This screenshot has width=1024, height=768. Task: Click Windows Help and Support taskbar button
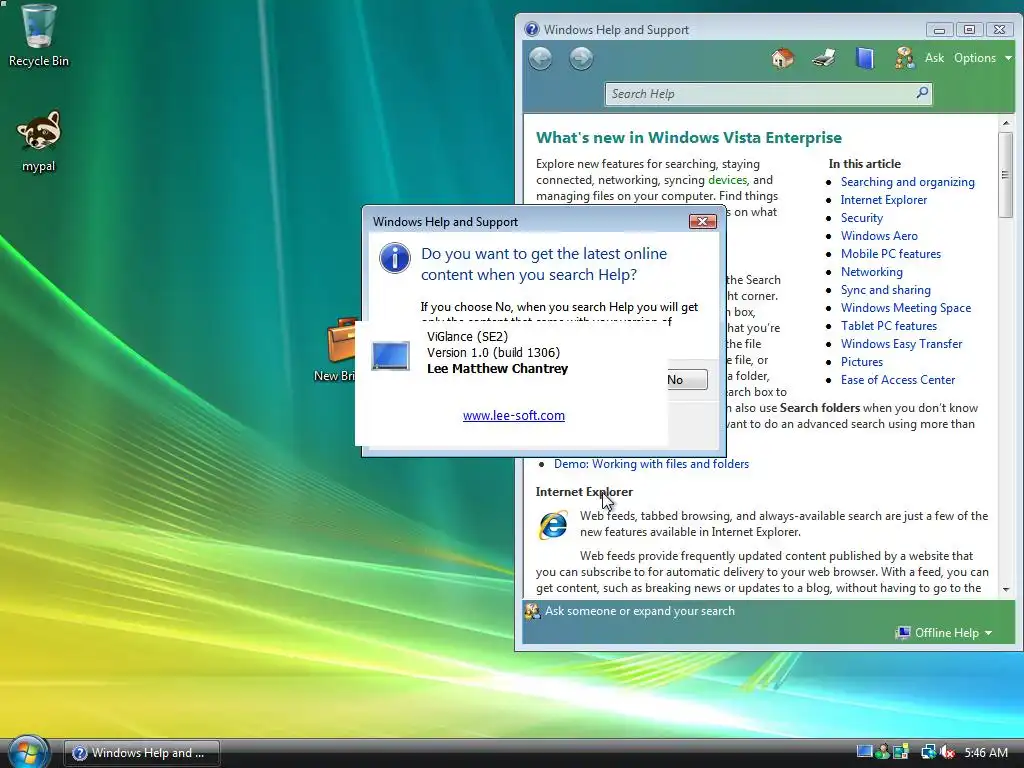point(142,753)
